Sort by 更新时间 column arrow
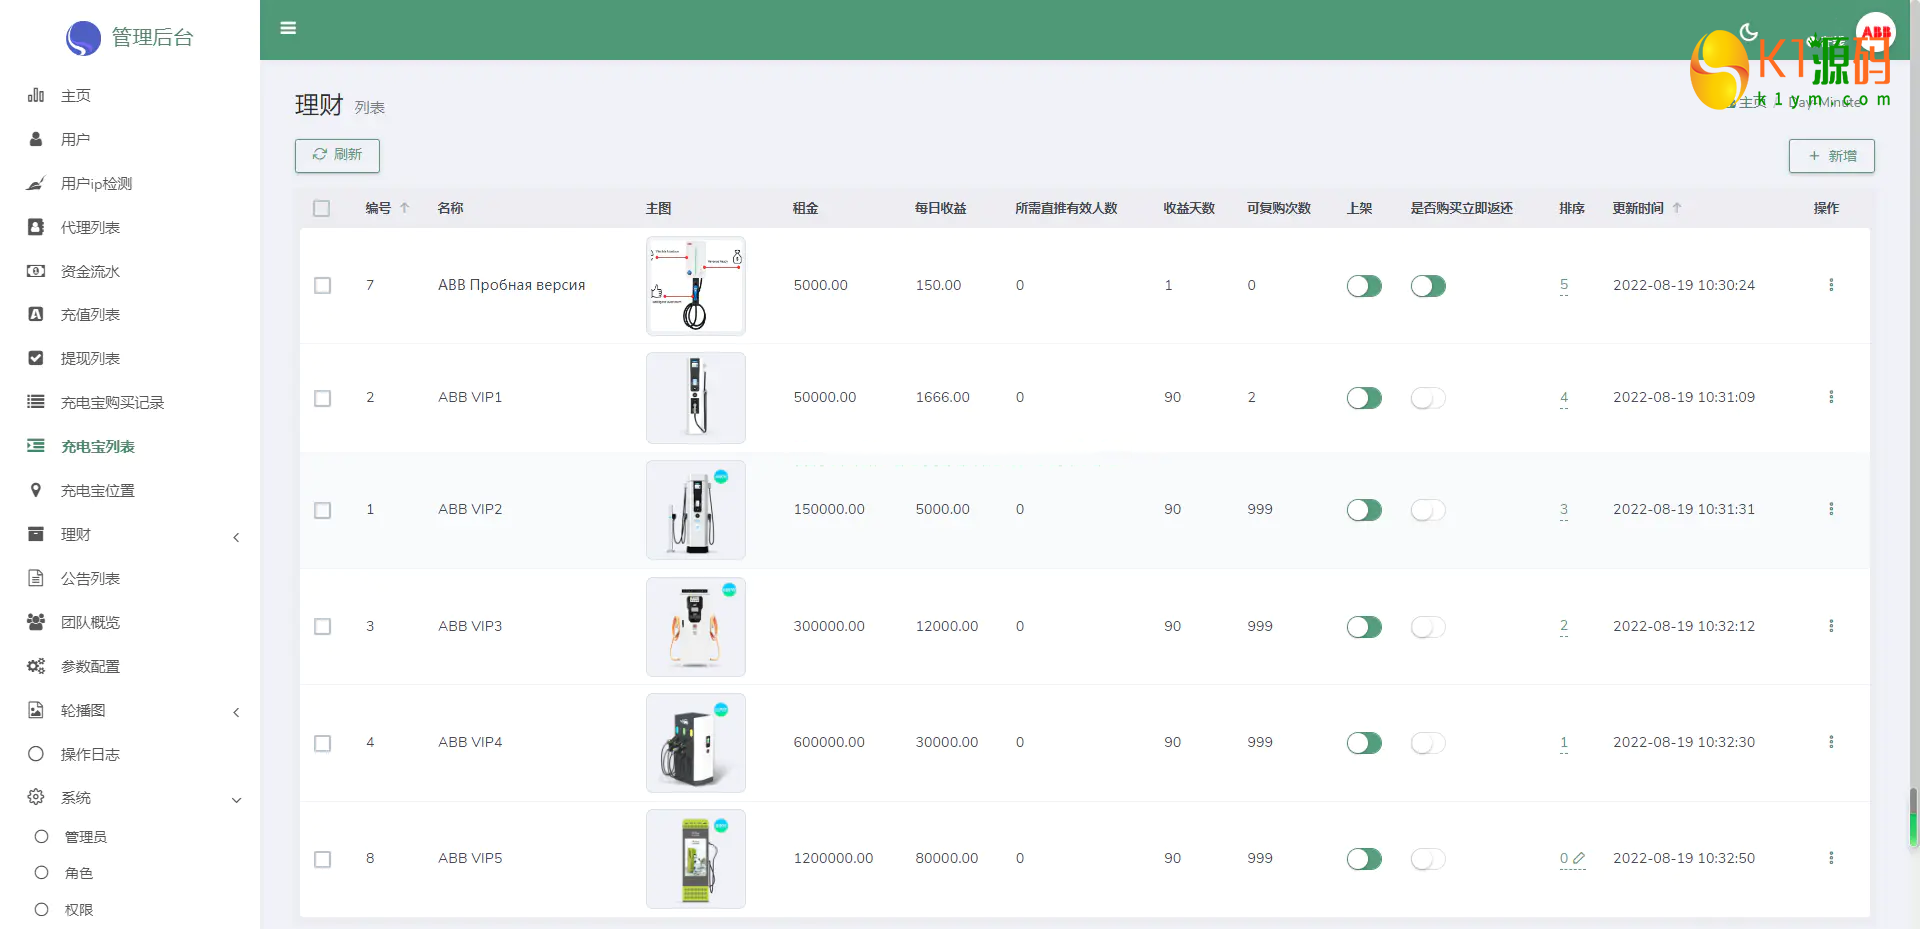This screenshot has width=1920, height=929. click(x=1677, y=208)
